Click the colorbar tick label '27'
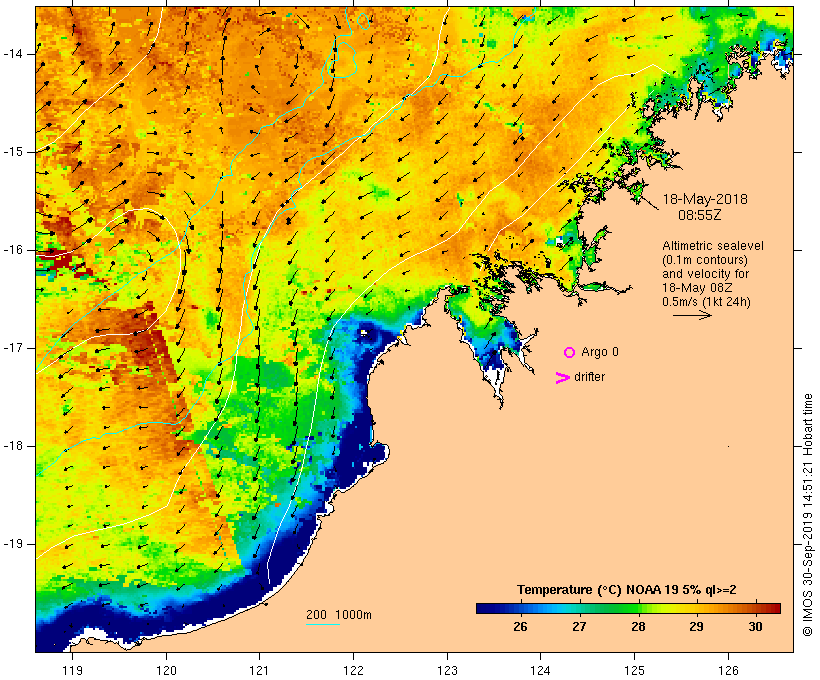 pyautogui.click(x=579, y=627)
